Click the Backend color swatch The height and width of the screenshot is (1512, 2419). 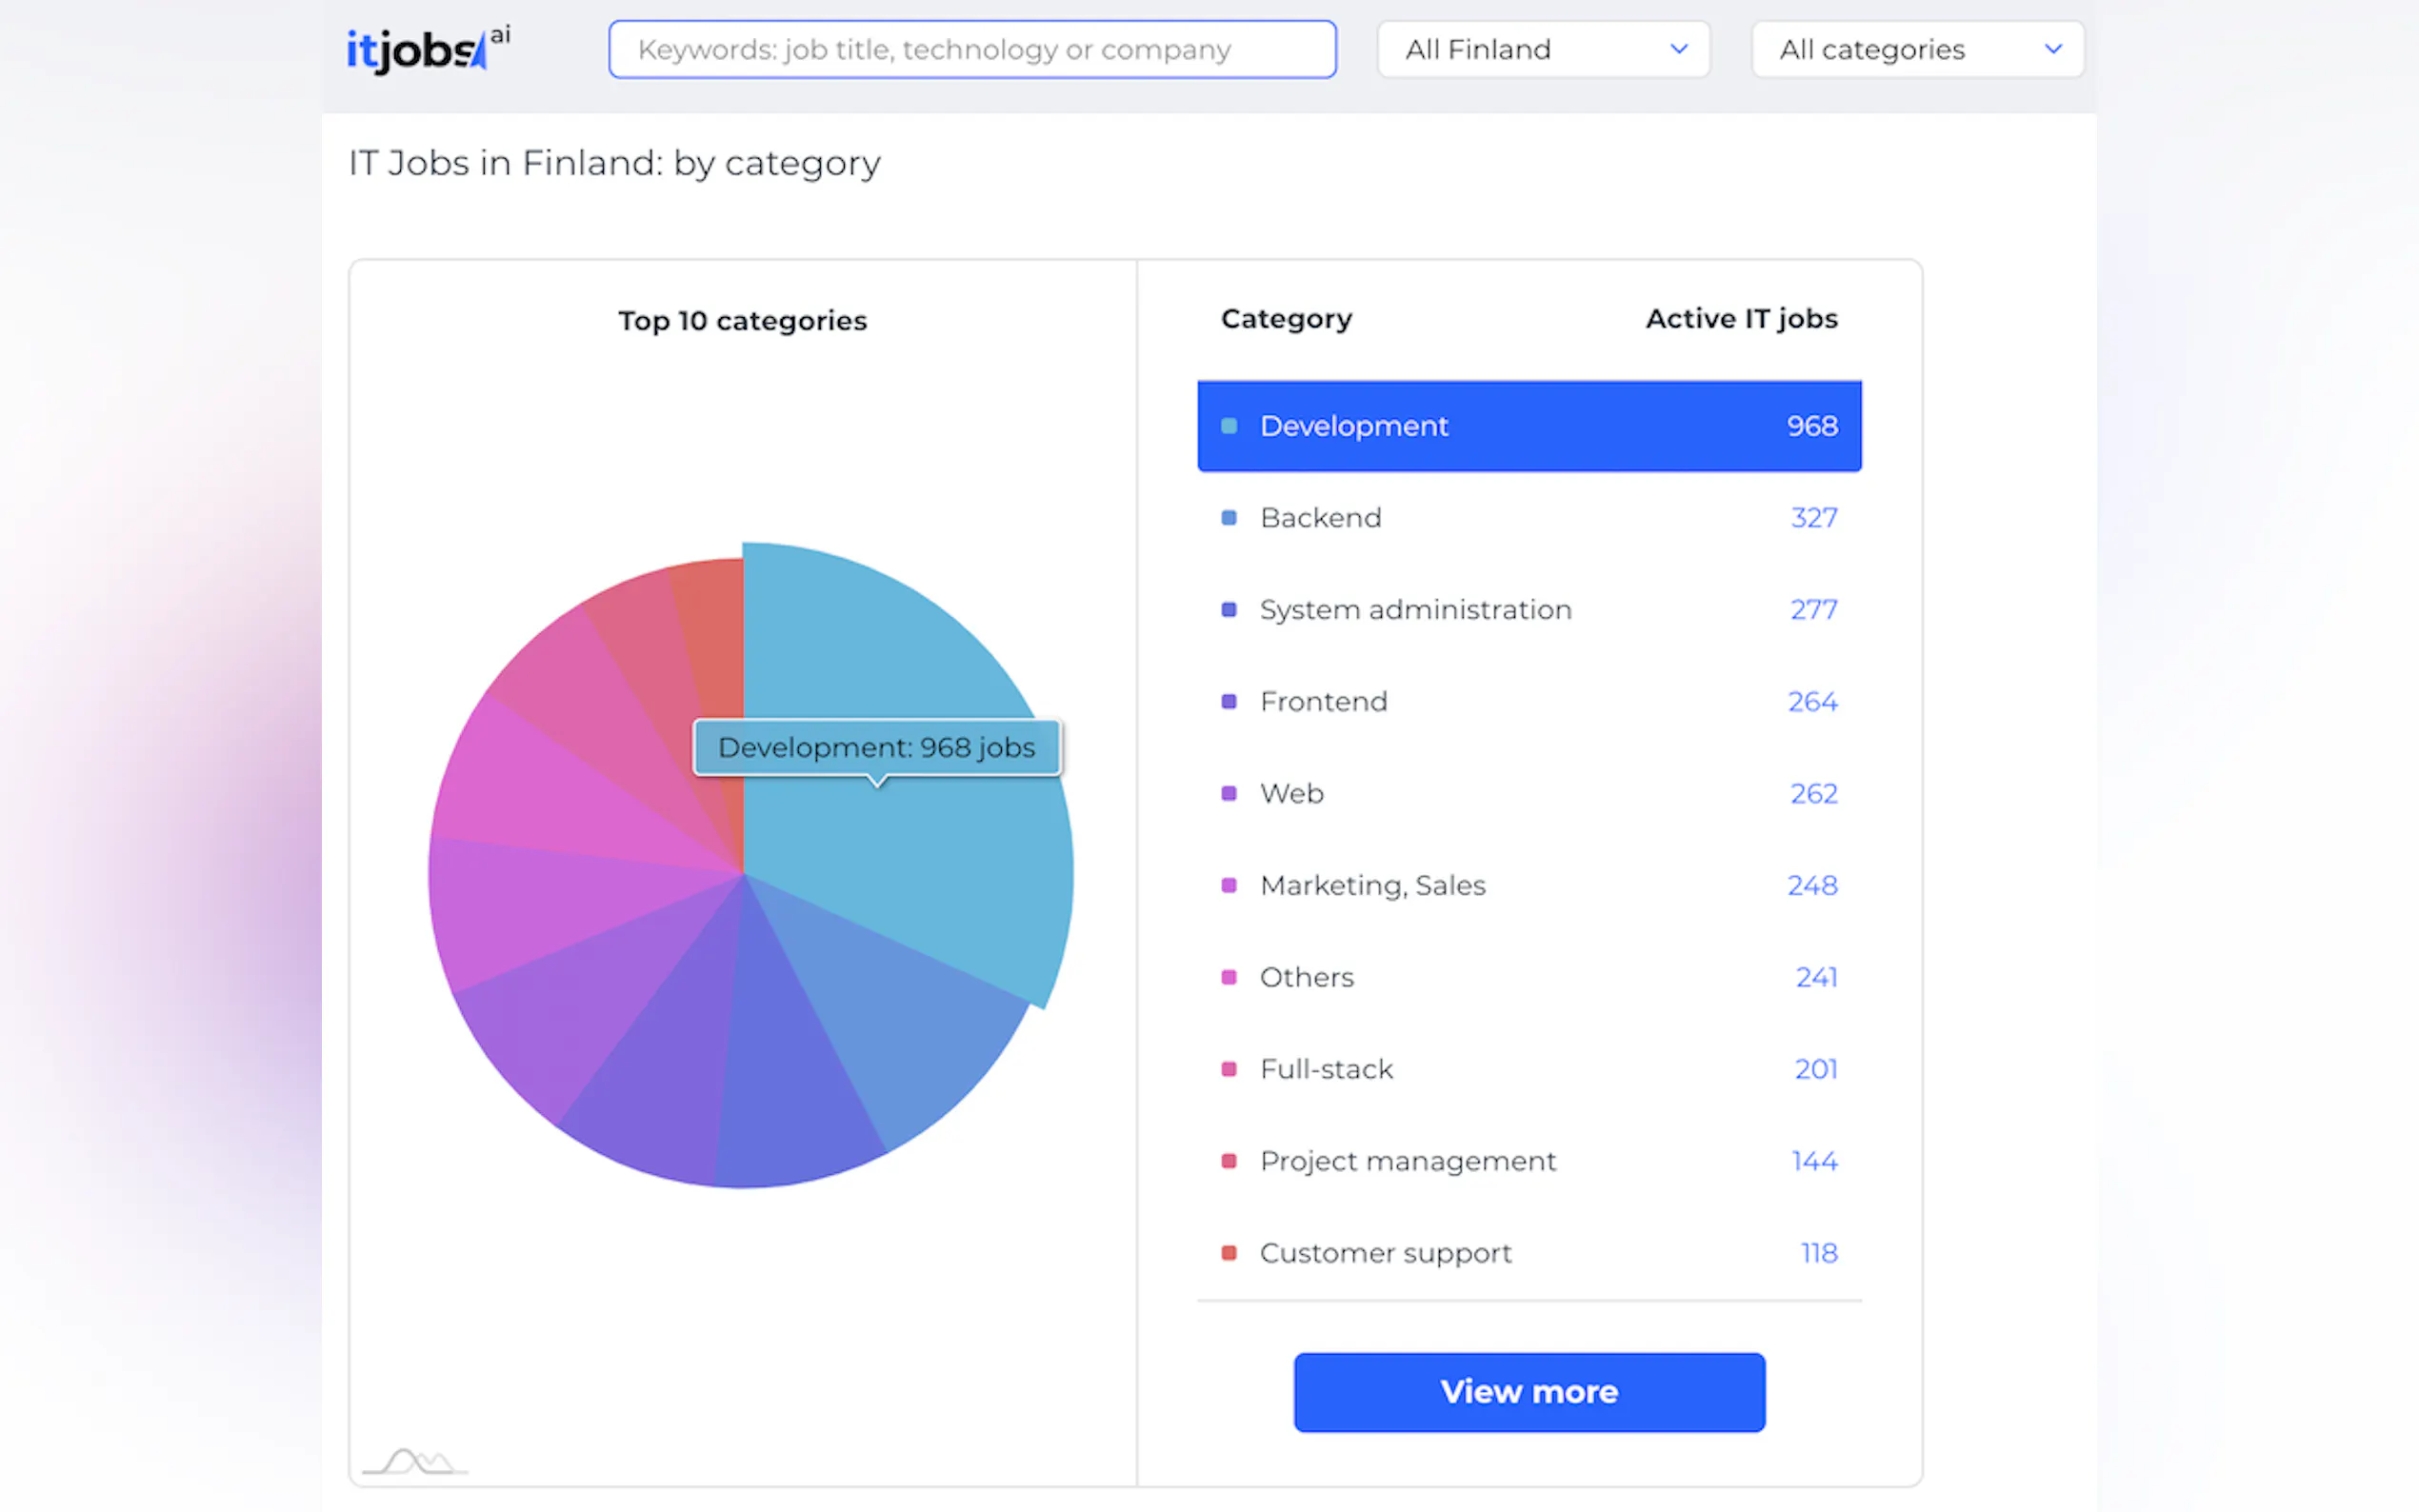click(x=1229, y=518)
